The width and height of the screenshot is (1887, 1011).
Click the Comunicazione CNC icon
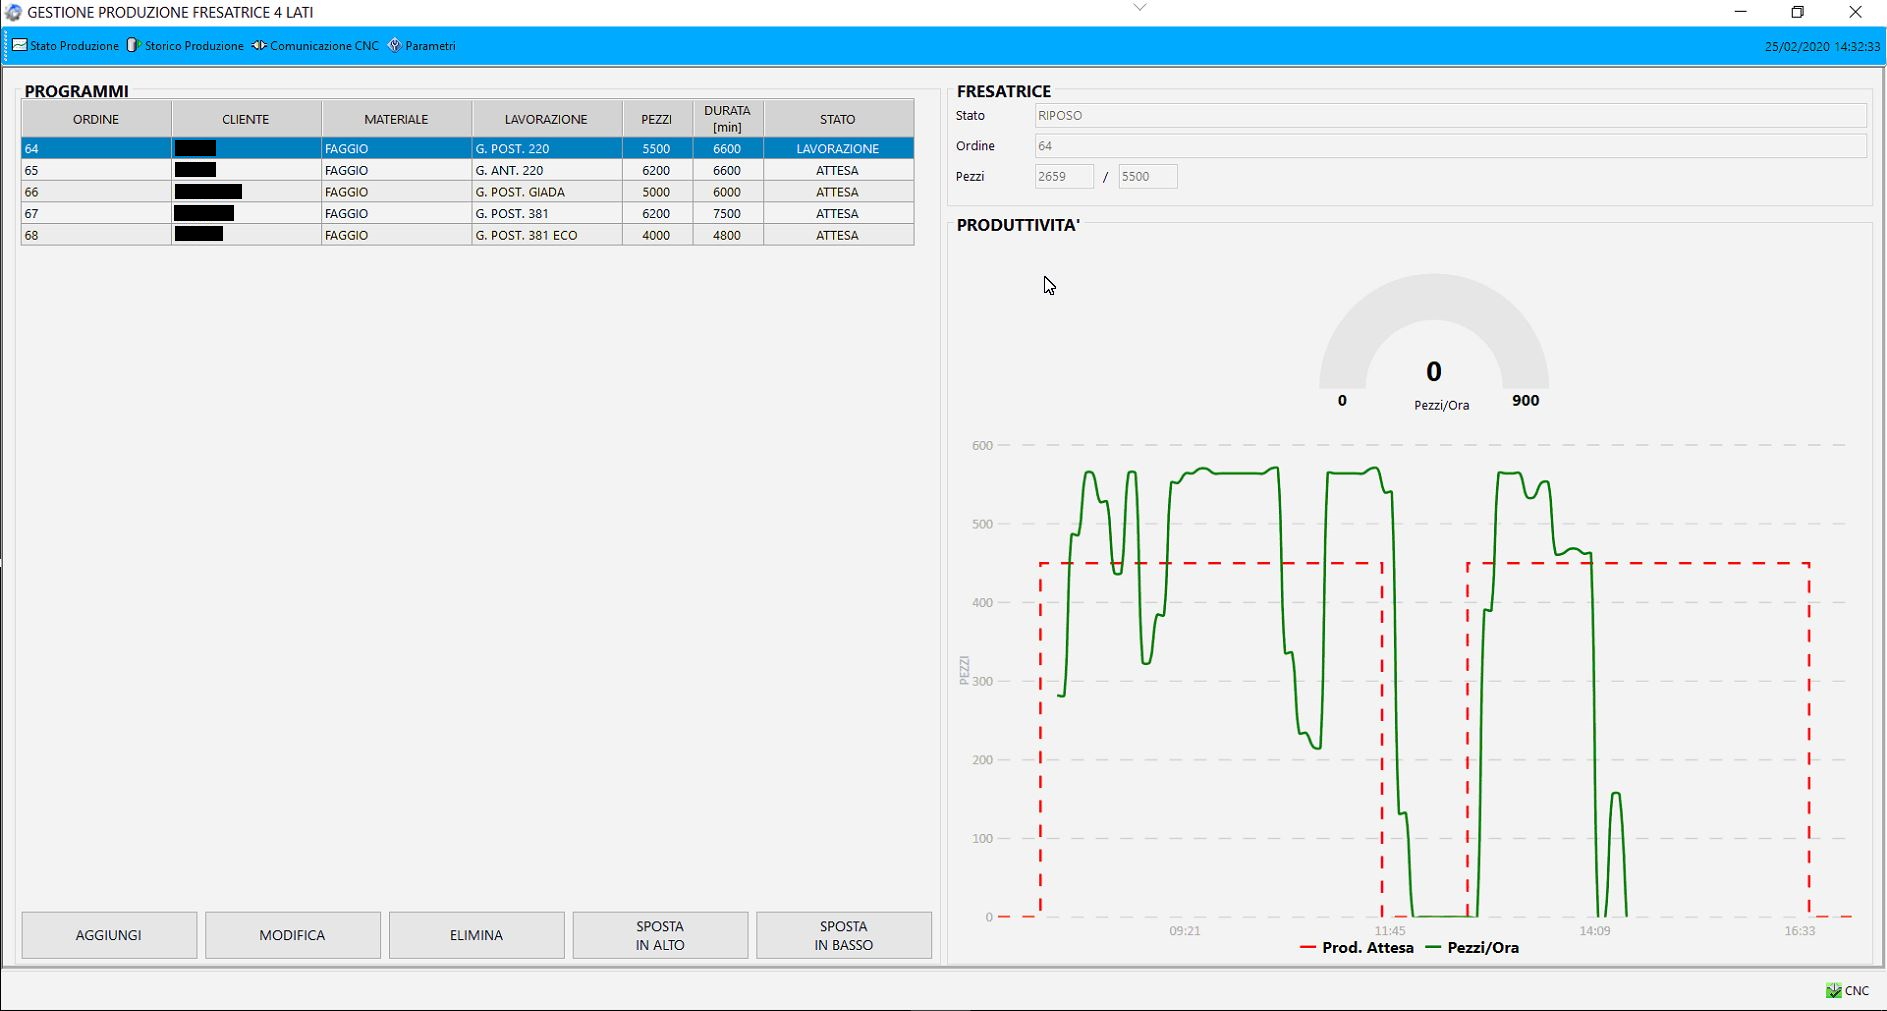tap(259, 46)
